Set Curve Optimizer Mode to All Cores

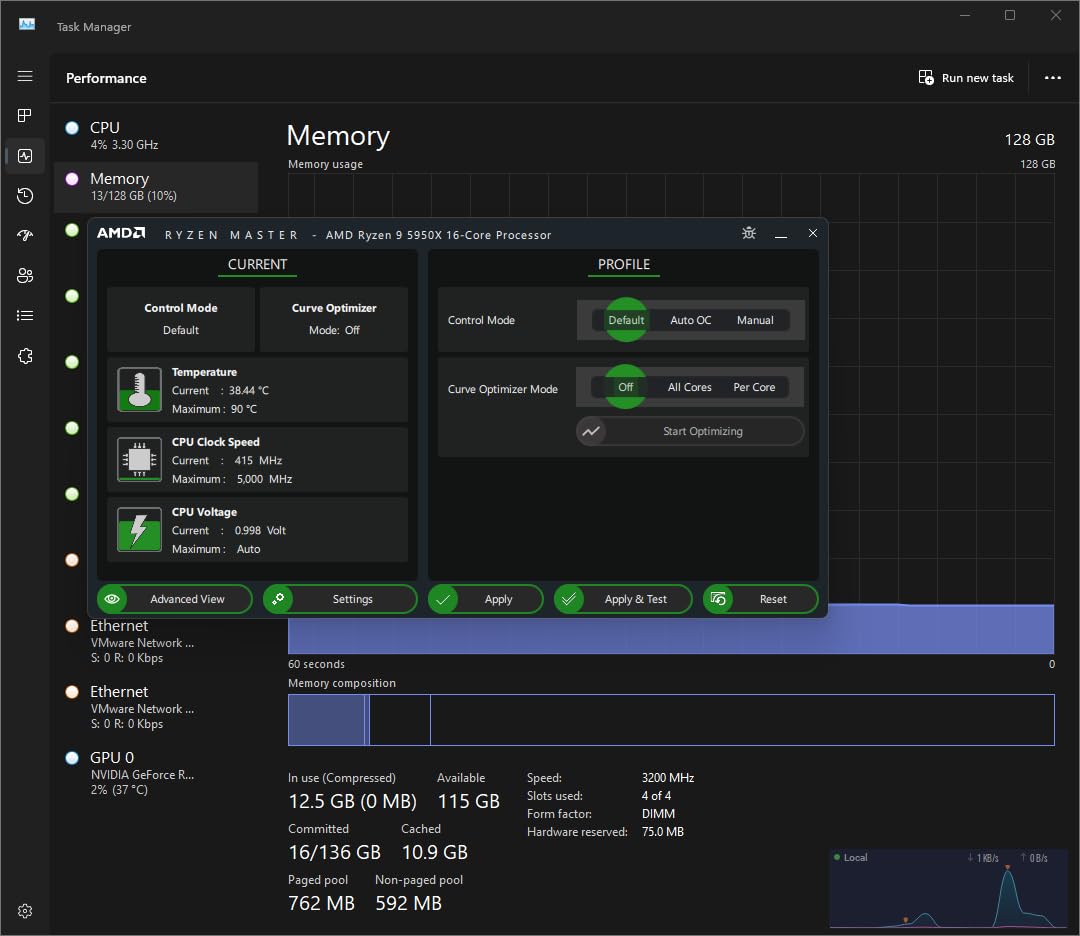point(689,387)
